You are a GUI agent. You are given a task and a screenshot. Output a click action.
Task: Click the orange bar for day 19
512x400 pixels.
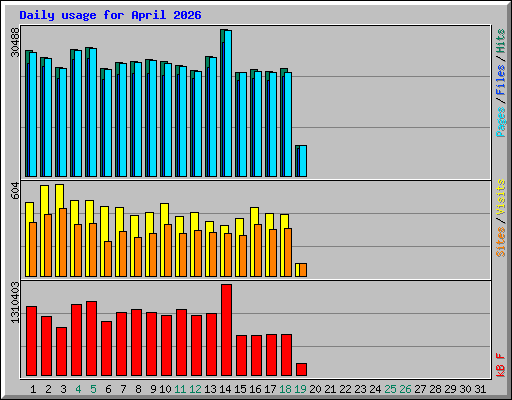pos(303,270)
